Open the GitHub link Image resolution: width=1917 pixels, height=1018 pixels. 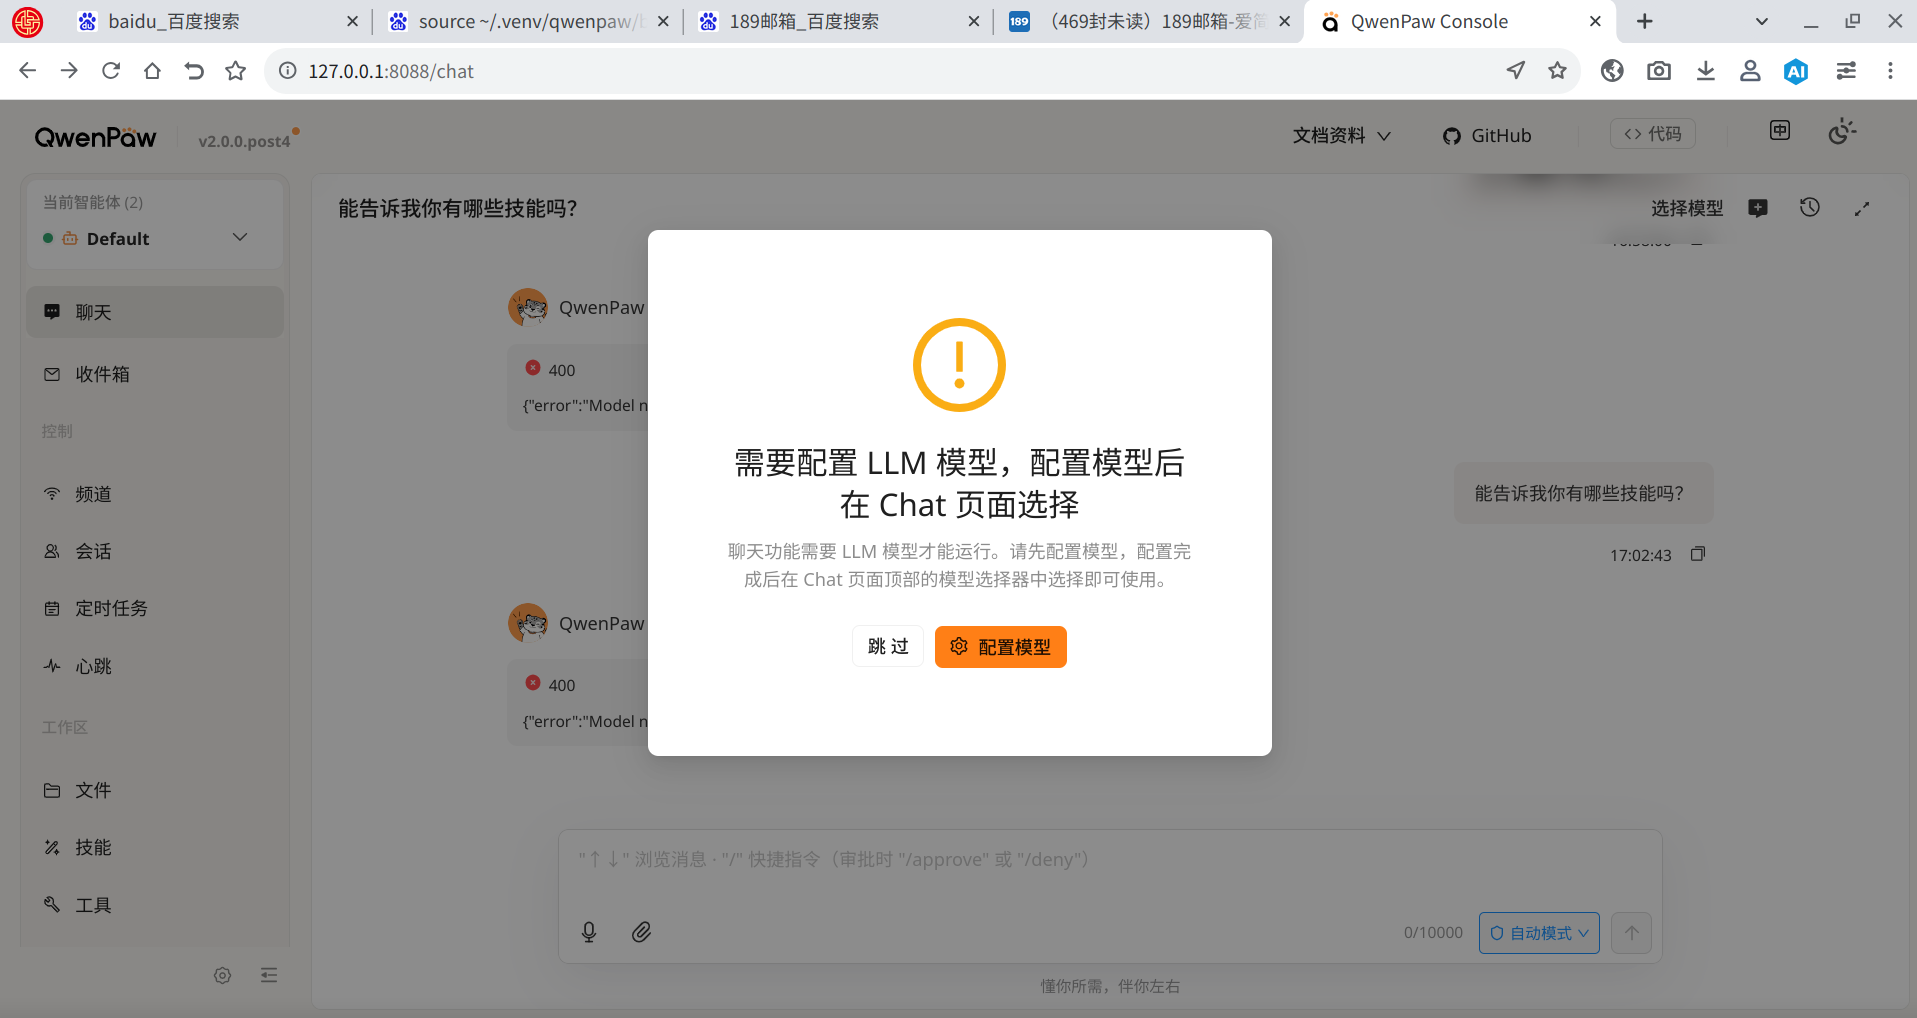pos(1487,135)
